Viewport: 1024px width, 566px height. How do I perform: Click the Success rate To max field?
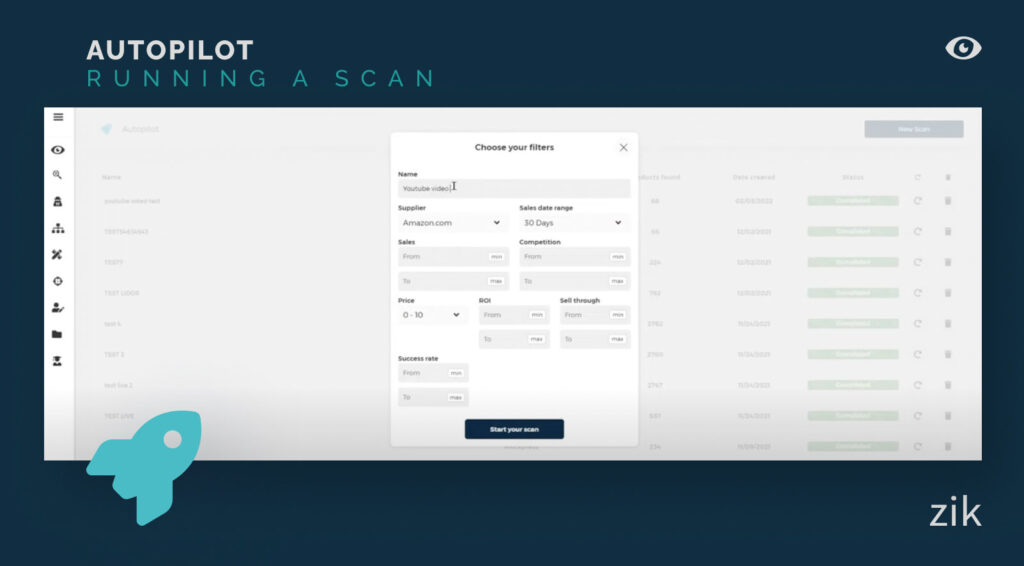pos(433,397)
